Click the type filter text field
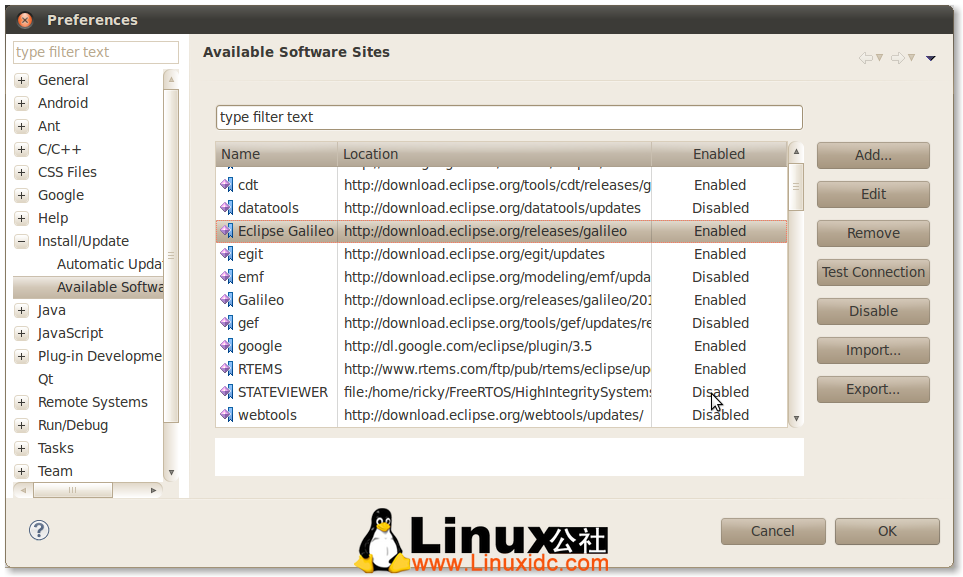 (510, 117)
